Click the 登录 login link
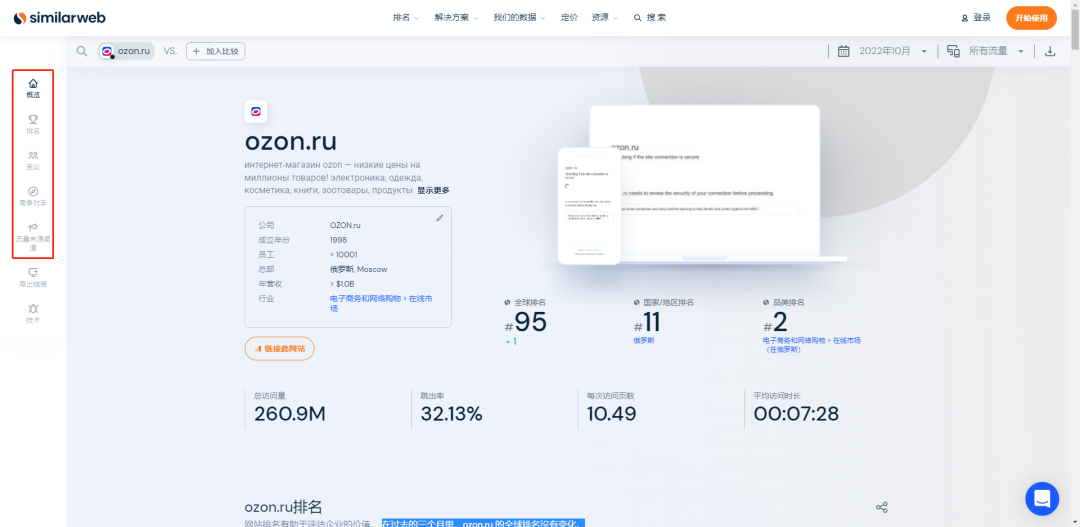The width and height of the screenshot is (1080, 527). click(x=982, y=18)
